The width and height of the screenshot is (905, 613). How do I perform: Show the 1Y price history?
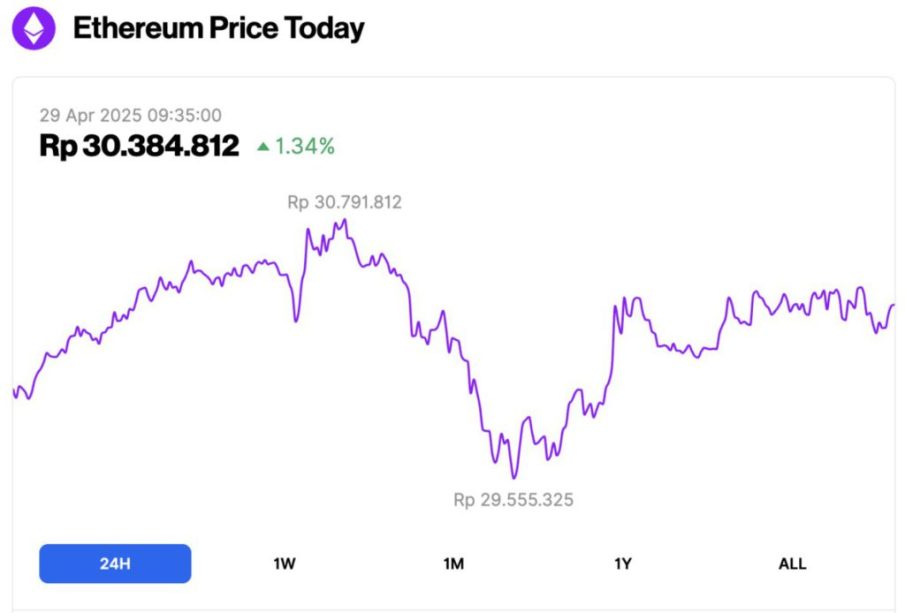pos(623,563)
